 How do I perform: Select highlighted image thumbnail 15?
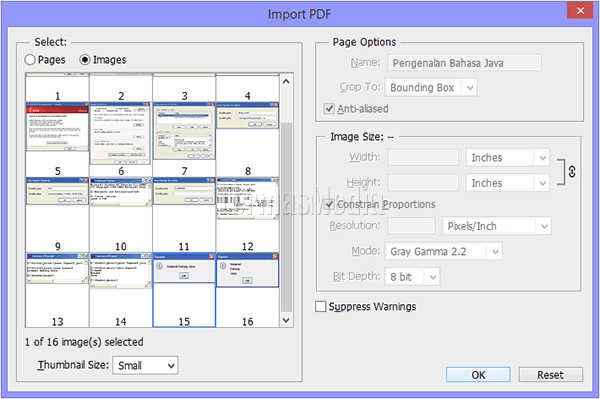pyautogui.click(x=184, y=290)
